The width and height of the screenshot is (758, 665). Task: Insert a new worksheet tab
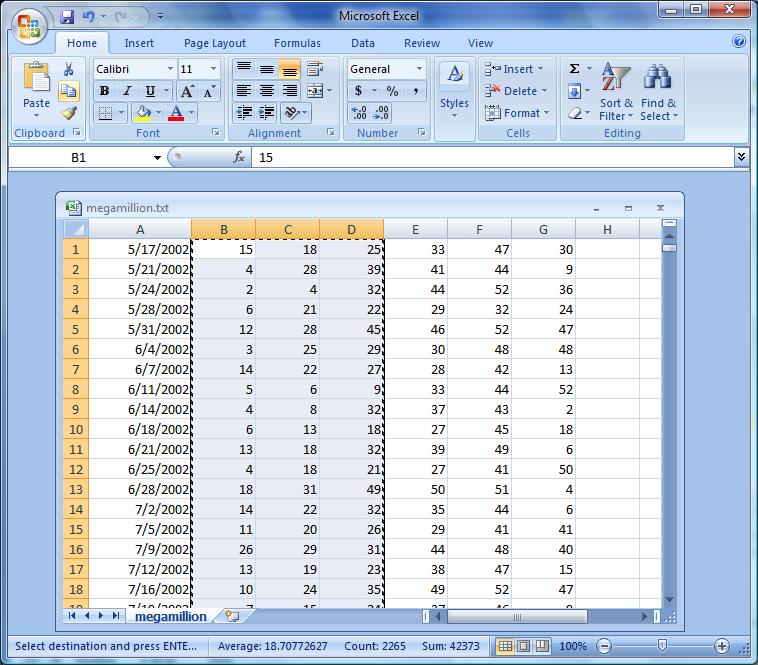click(233, 616)
